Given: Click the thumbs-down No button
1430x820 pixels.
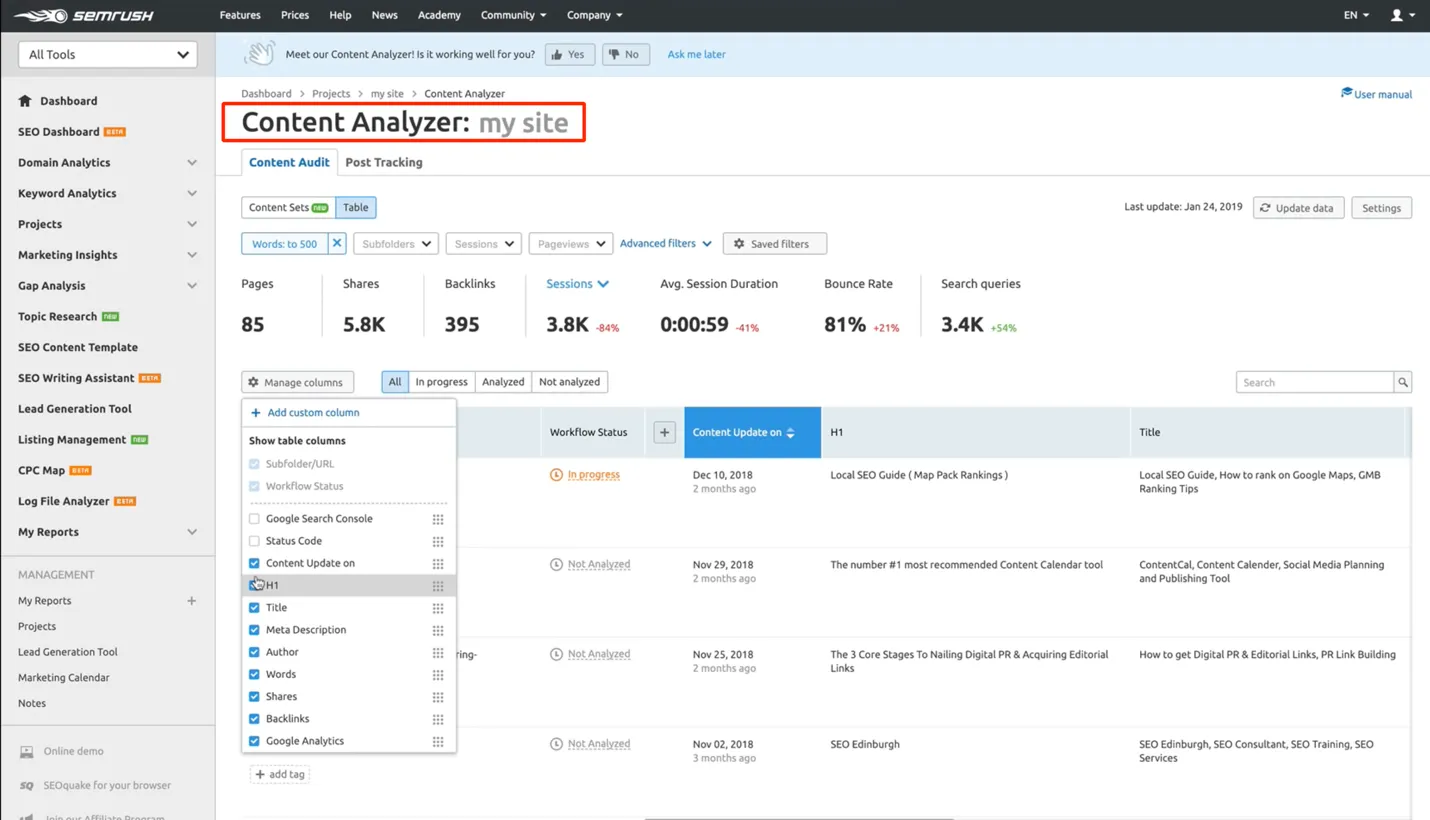Looking at the screenshot, I should 626,54.
